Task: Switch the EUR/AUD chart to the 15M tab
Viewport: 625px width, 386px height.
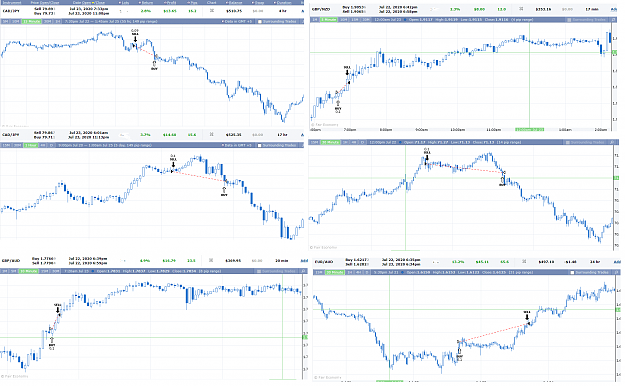Action: (318, 272)
